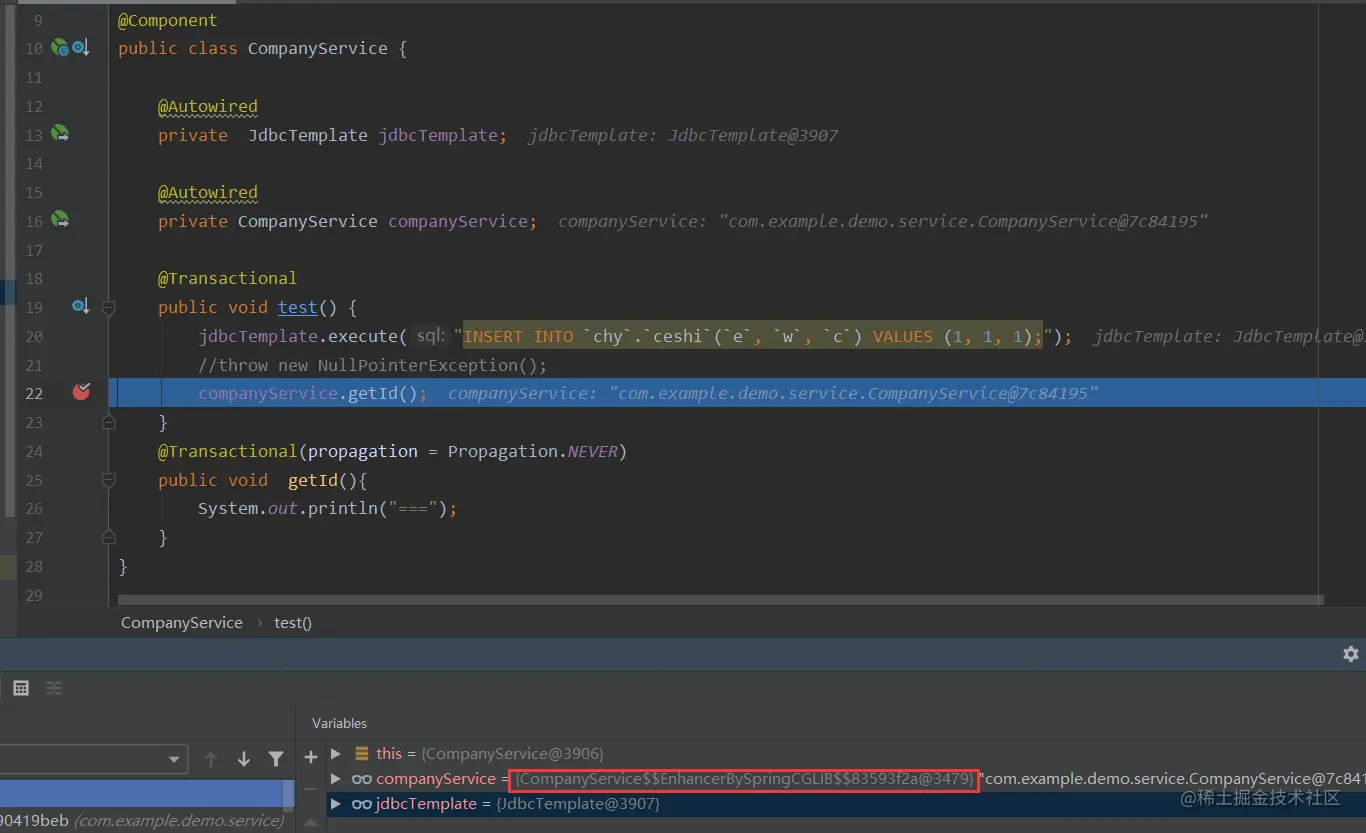Image resolution: width=1366 pixels, height=833 pixels.
Task: Click the implemented-in gutter marker on line 10
Action: (x=80, y=47)
